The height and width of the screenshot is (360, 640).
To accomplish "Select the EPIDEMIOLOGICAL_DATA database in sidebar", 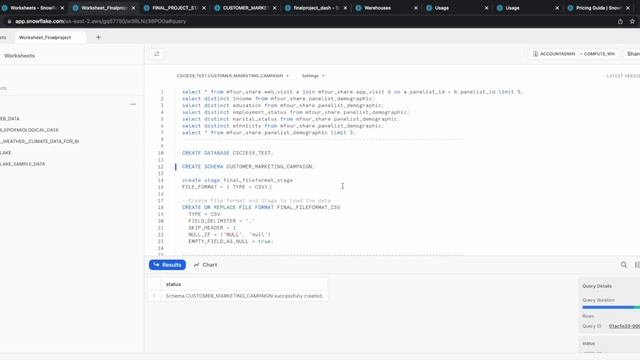I will (x=29, y=130).
